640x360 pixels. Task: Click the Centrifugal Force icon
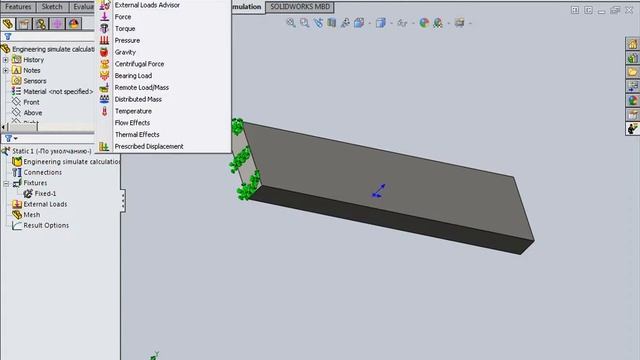(104, 64)
